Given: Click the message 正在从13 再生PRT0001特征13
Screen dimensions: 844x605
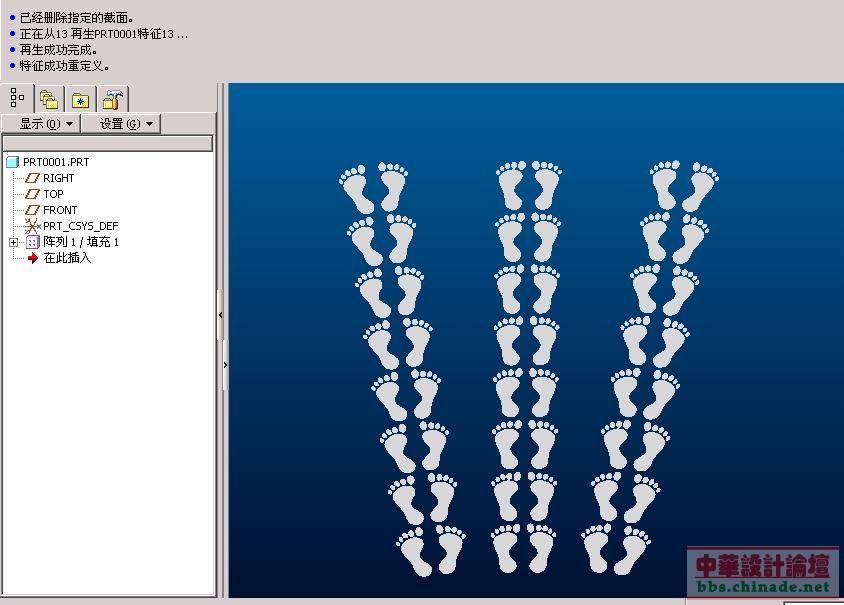Looking at the screenshot, I should [x=103, y=34].
